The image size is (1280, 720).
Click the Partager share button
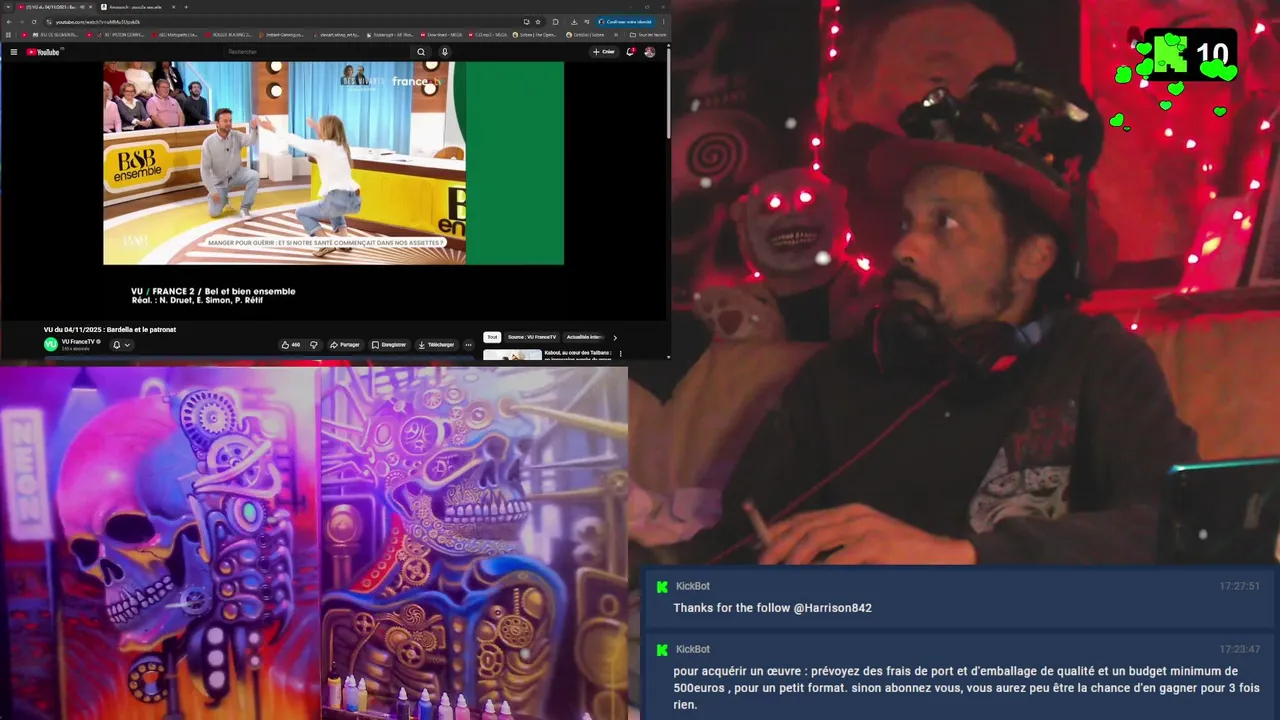345,345
